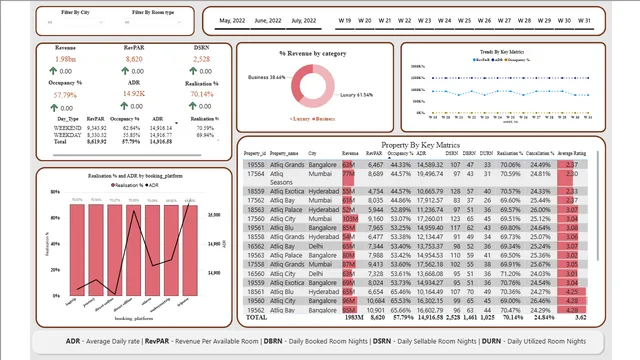
Task: Click the green arrow under Realisation % 70.14%
Action: [x=193, y=106]
